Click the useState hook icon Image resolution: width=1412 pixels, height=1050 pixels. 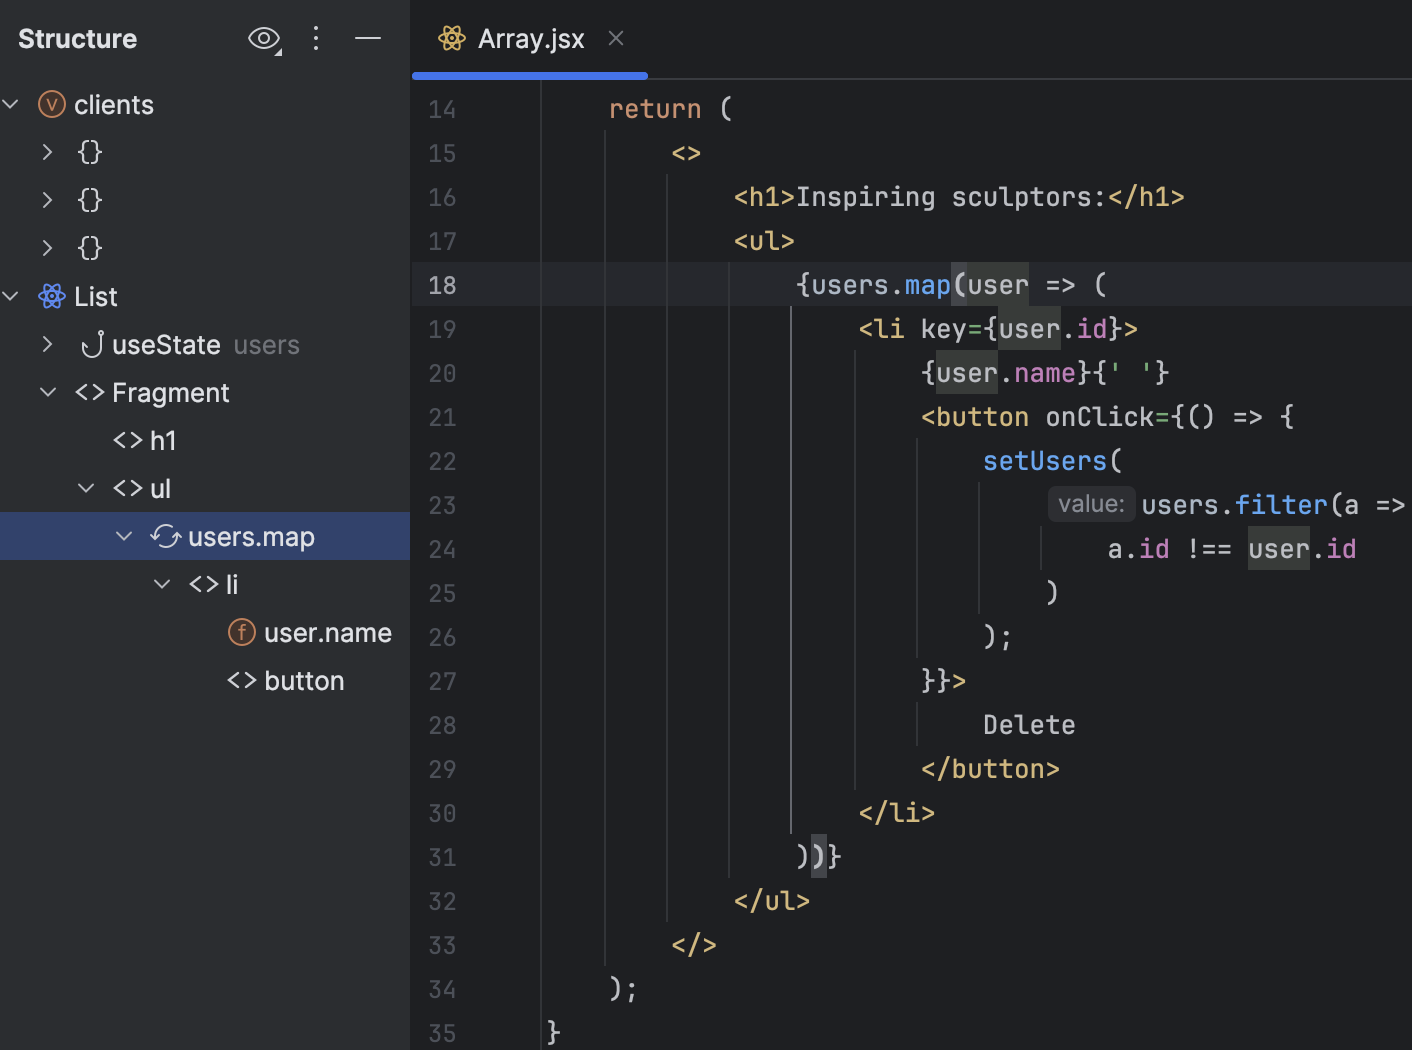[x=92, y=344]
